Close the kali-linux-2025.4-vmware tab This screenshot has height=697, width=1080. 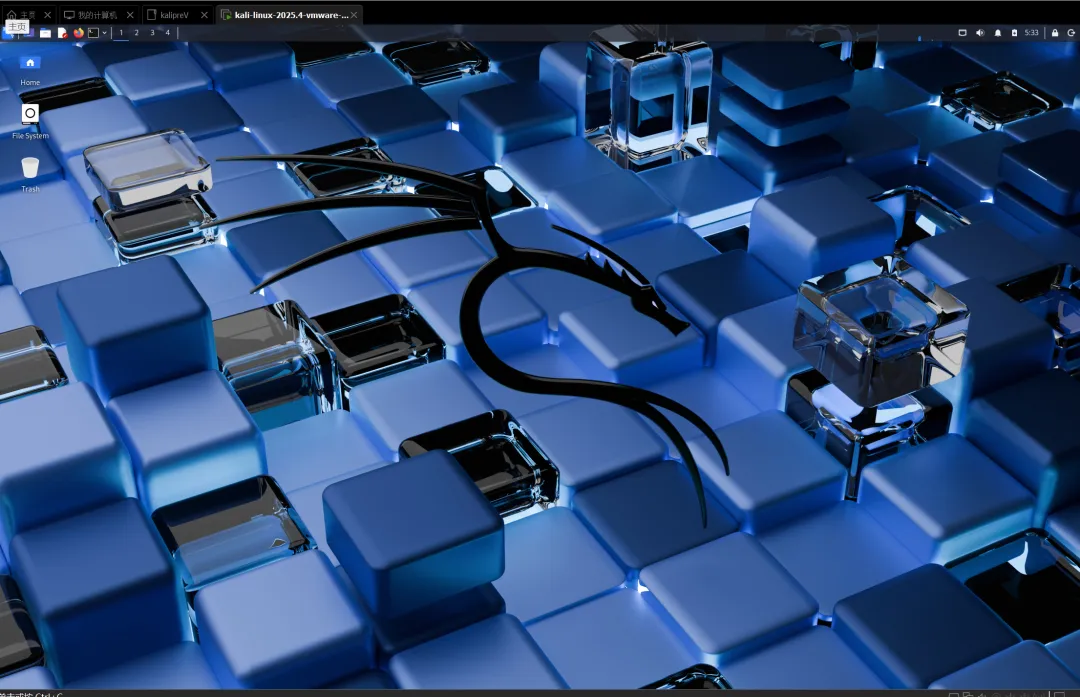click(x=354, y=14)
